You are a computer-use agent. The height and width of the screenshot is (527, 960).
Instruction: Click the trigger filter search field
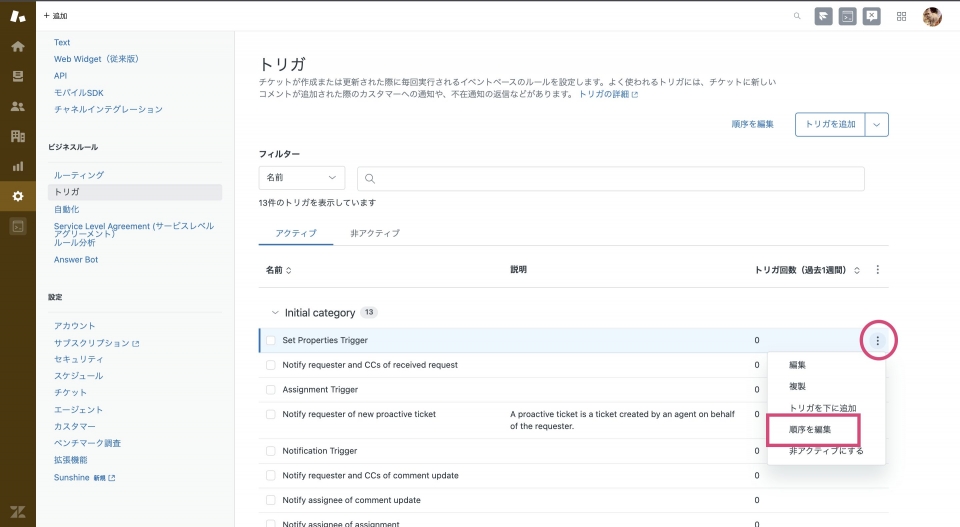610,178
